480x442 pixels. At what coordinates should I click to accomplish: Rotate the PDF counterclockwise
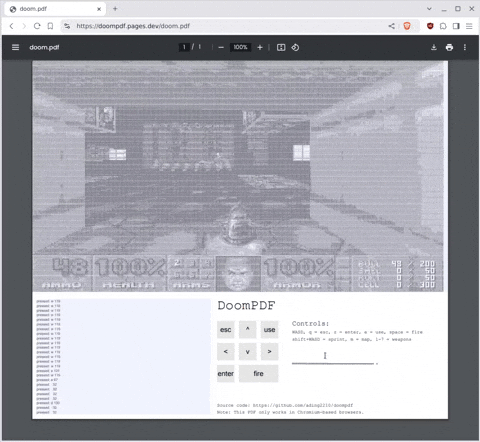point(295,47)
